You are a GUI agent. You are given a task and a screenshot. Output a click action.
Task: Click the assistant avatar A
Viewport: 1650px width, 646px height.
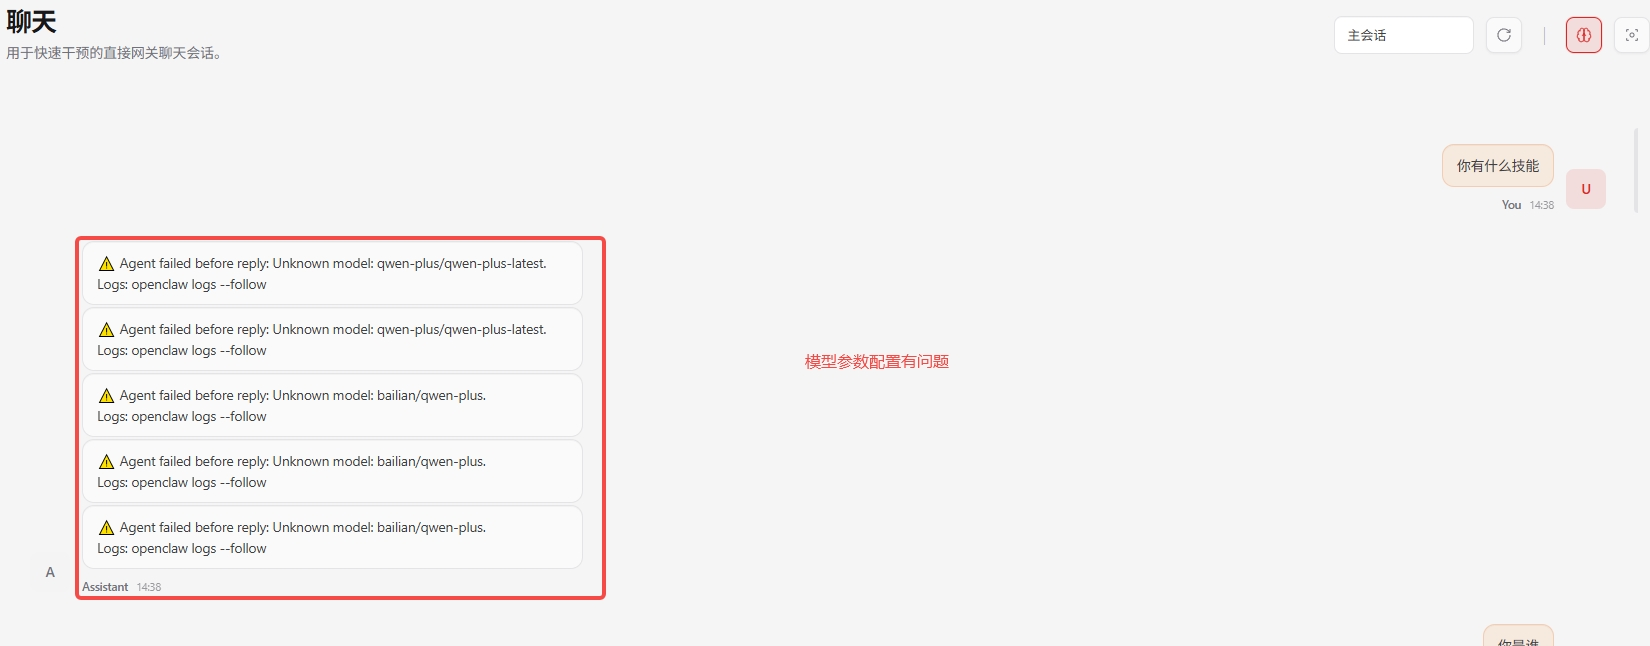(x=50, y=572)
